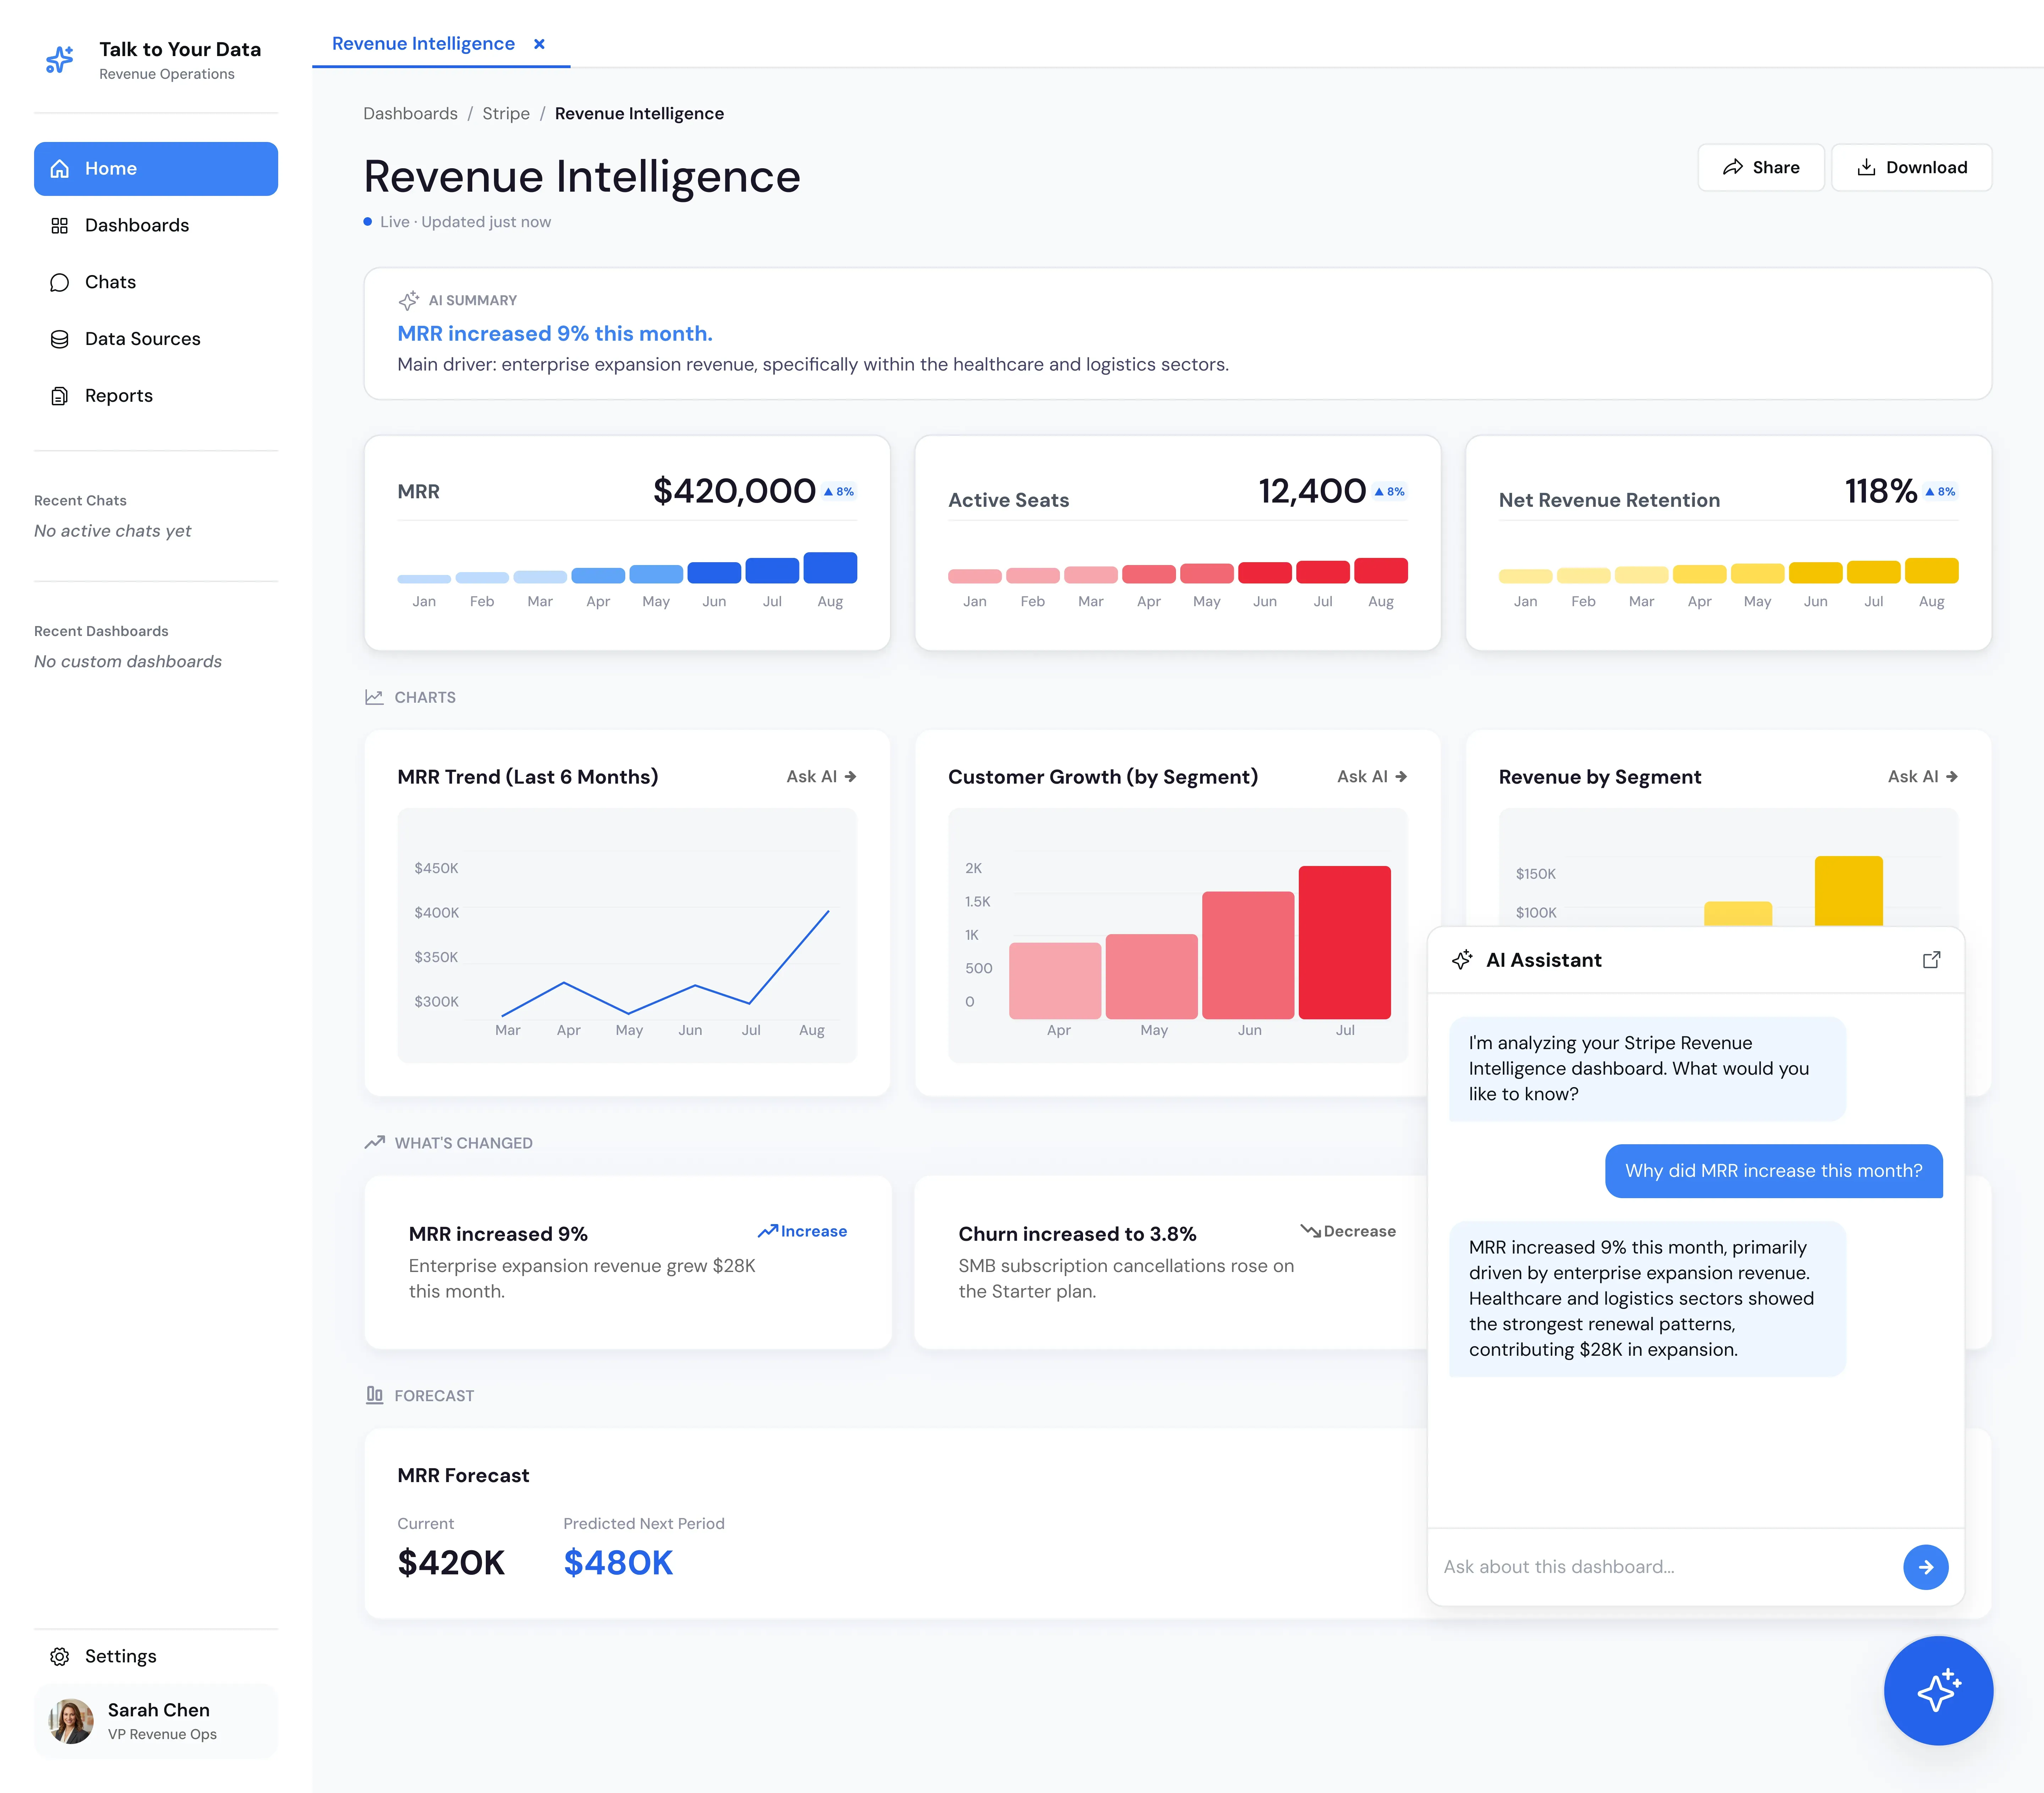This screenshot has width=2044, height=1793.
Task: Click the Apr bar in Customer Growth chart
Action: 1055,981
